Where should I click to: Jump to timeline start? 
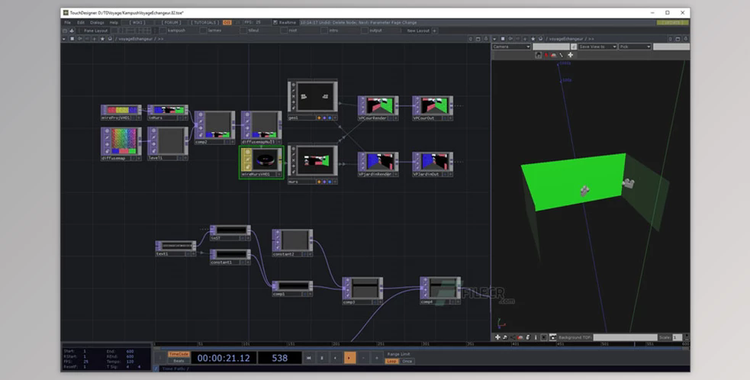click(x=309, y=358)
